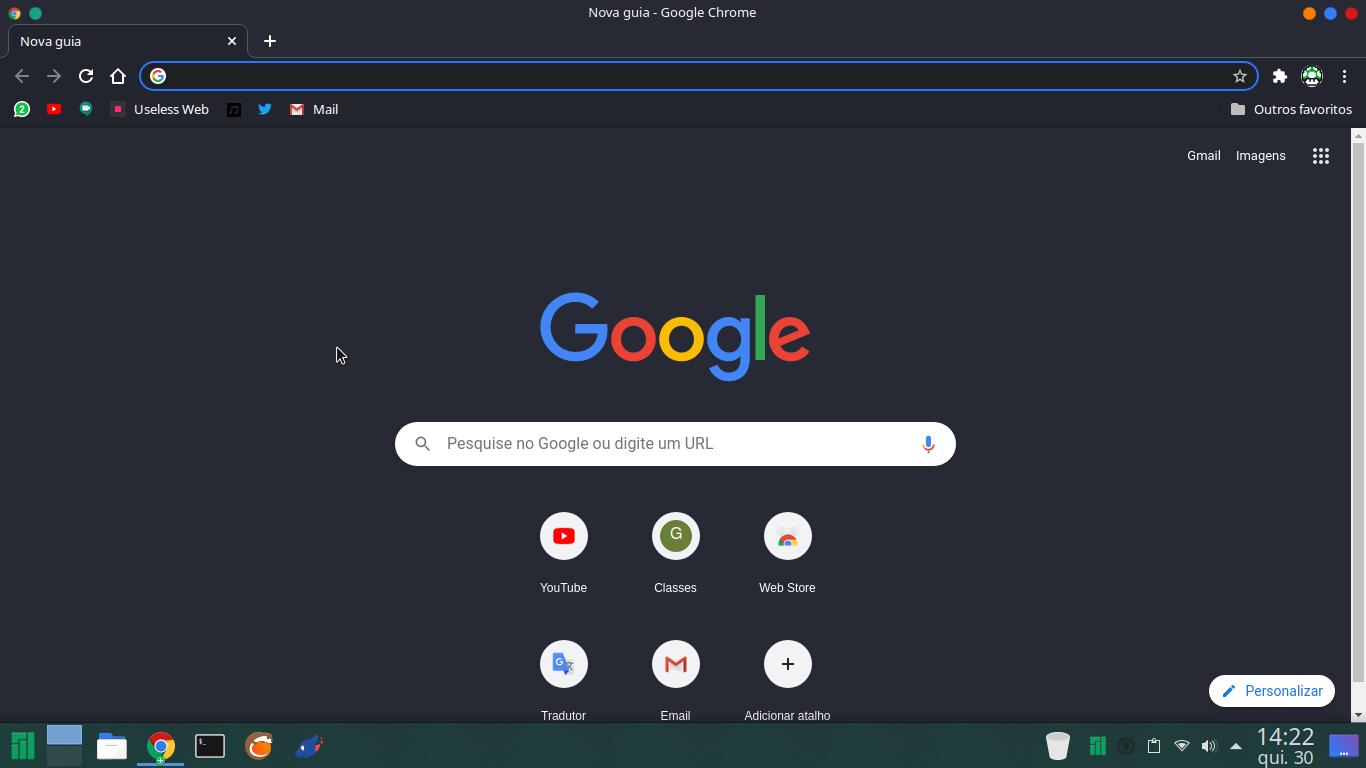This screenshot has width=1366, height=768.
Task: Click the page vertical scrollbar
Action: [x=1358, y=411]
